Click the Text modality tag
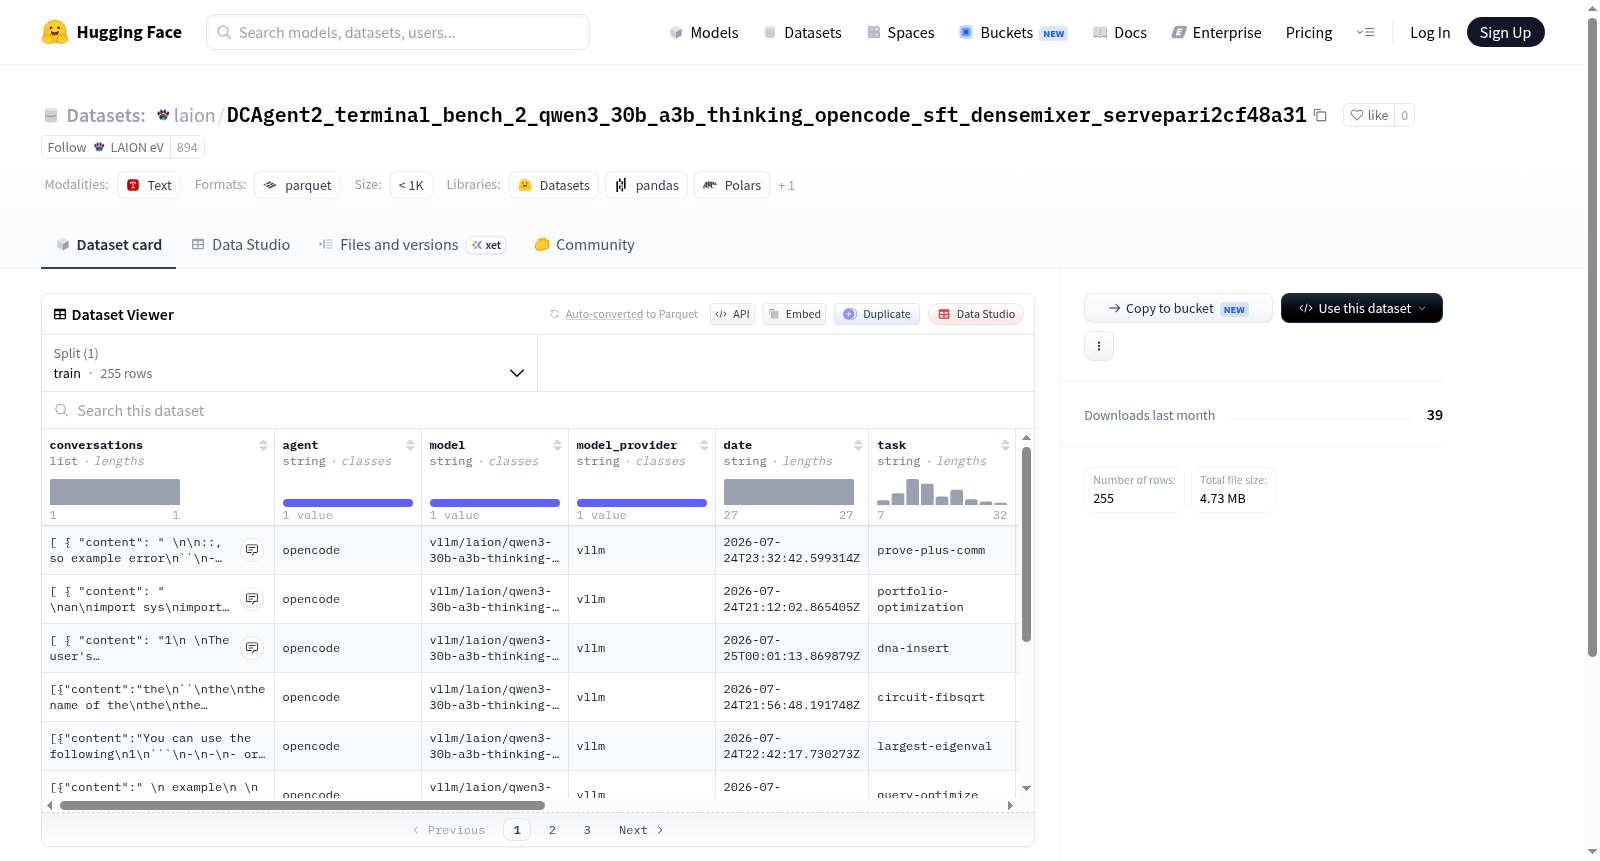1600x861 pixels. 149,185
